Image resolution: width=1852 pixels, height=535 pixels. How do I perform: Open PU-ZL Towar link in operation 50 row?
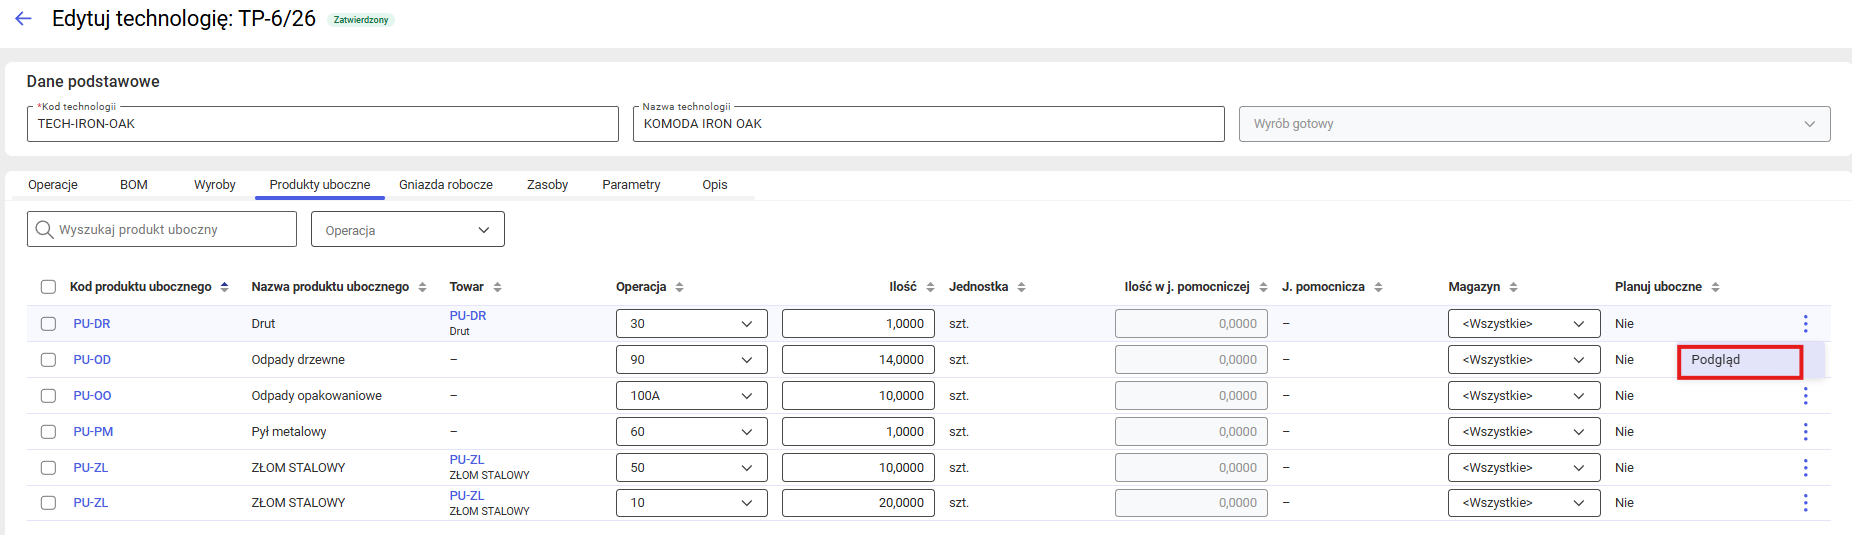[467, 460]
